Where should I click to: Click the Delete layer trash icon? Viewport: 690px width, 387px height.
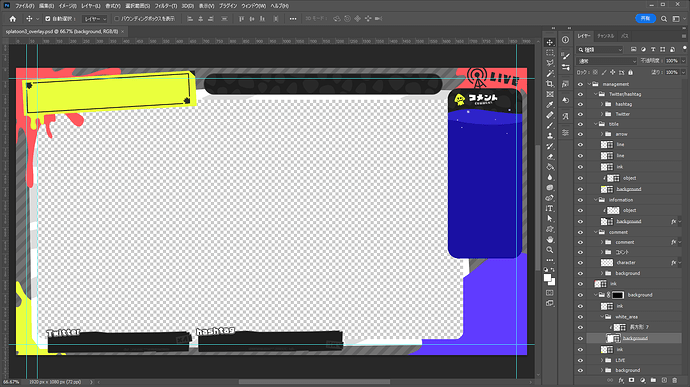point(675,380)
